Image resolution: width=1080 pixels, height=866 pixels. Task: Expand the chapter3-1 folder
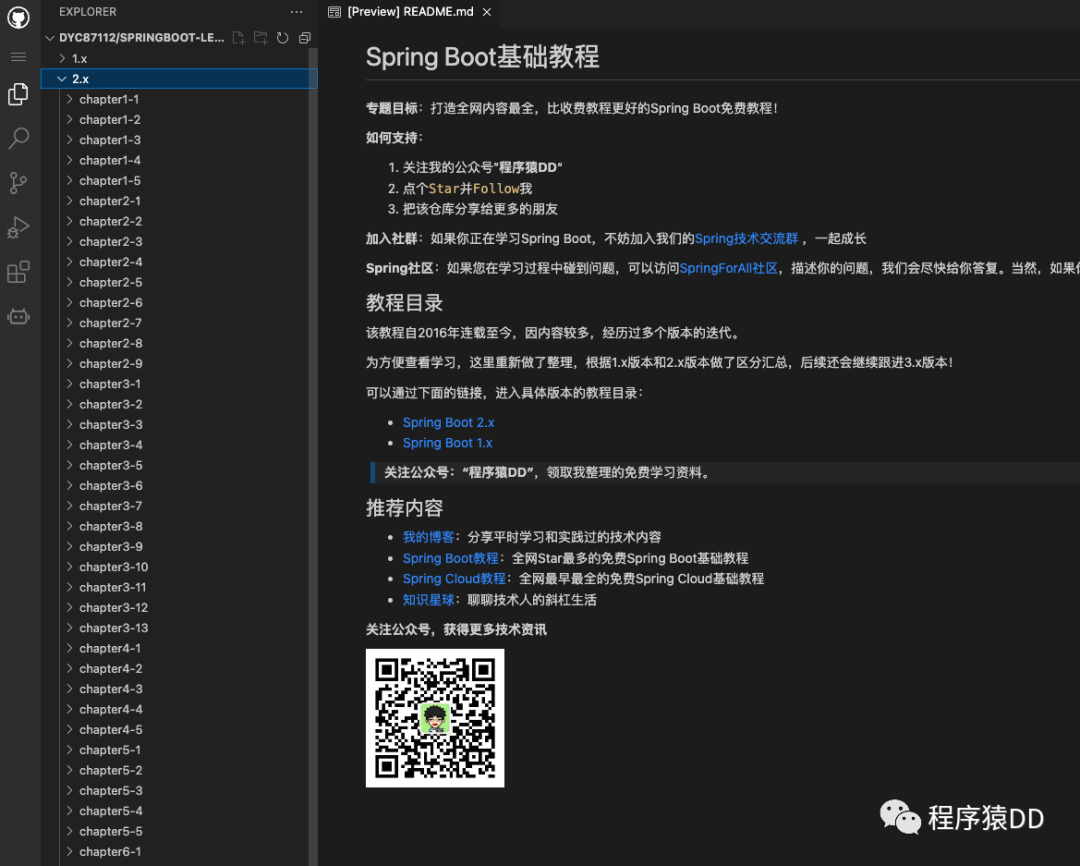[70, 384]
